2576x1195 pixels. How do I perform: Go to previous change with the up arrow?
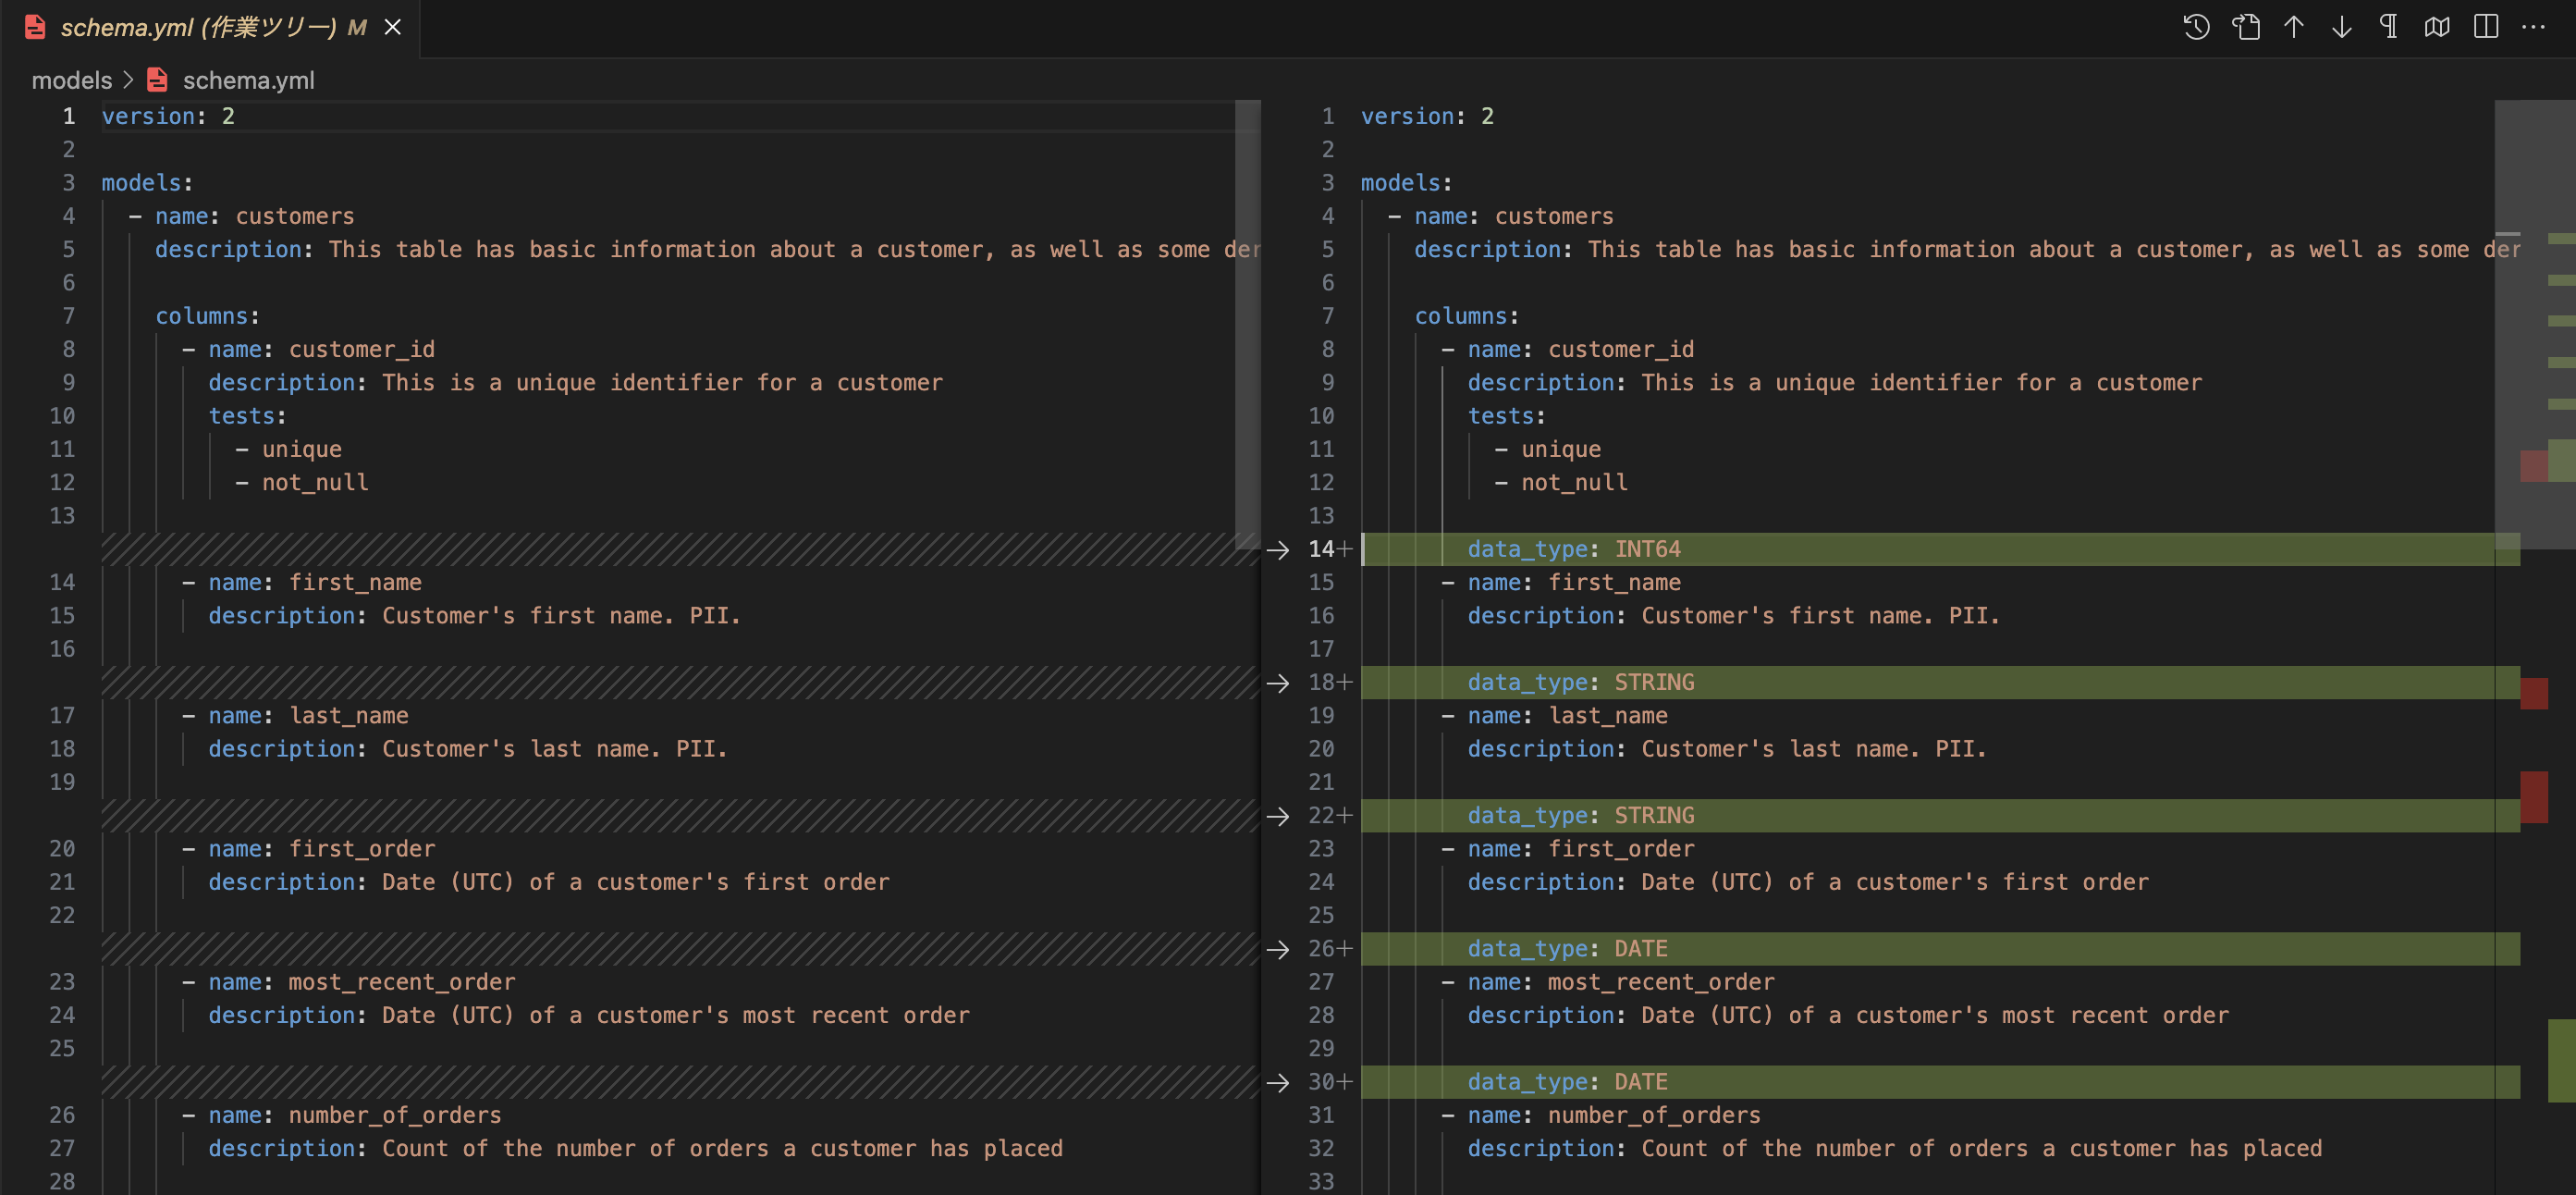click(2294, 27)
